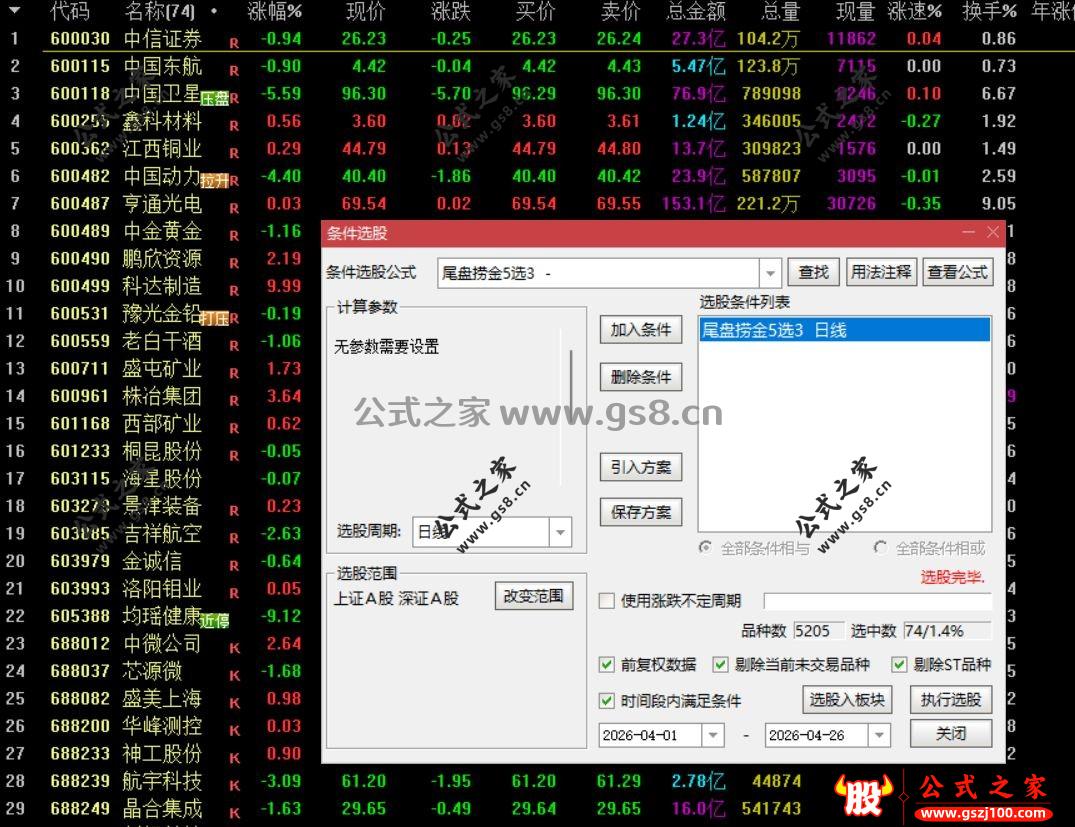Click the 近停 tag on 均瑶健康
The image size is (1075, 827).
click(x=215, y=621)
